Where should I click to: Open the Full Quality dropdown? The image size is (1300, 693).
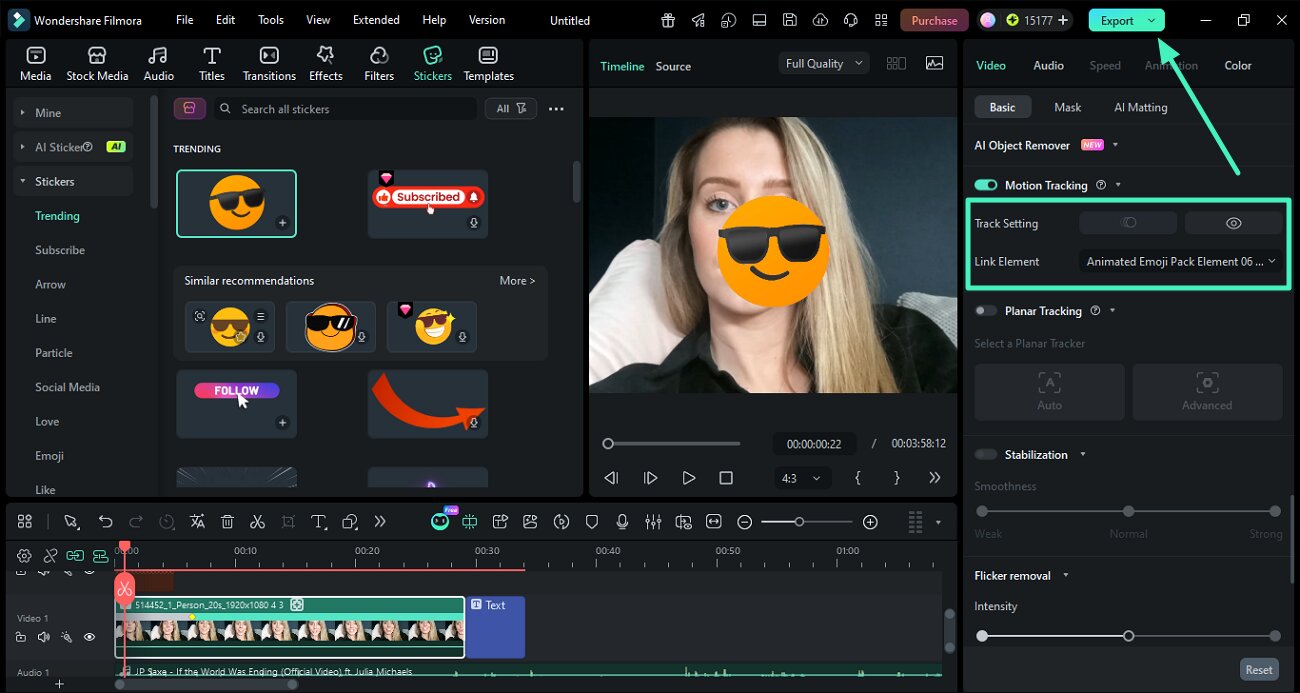click(824, 63)
